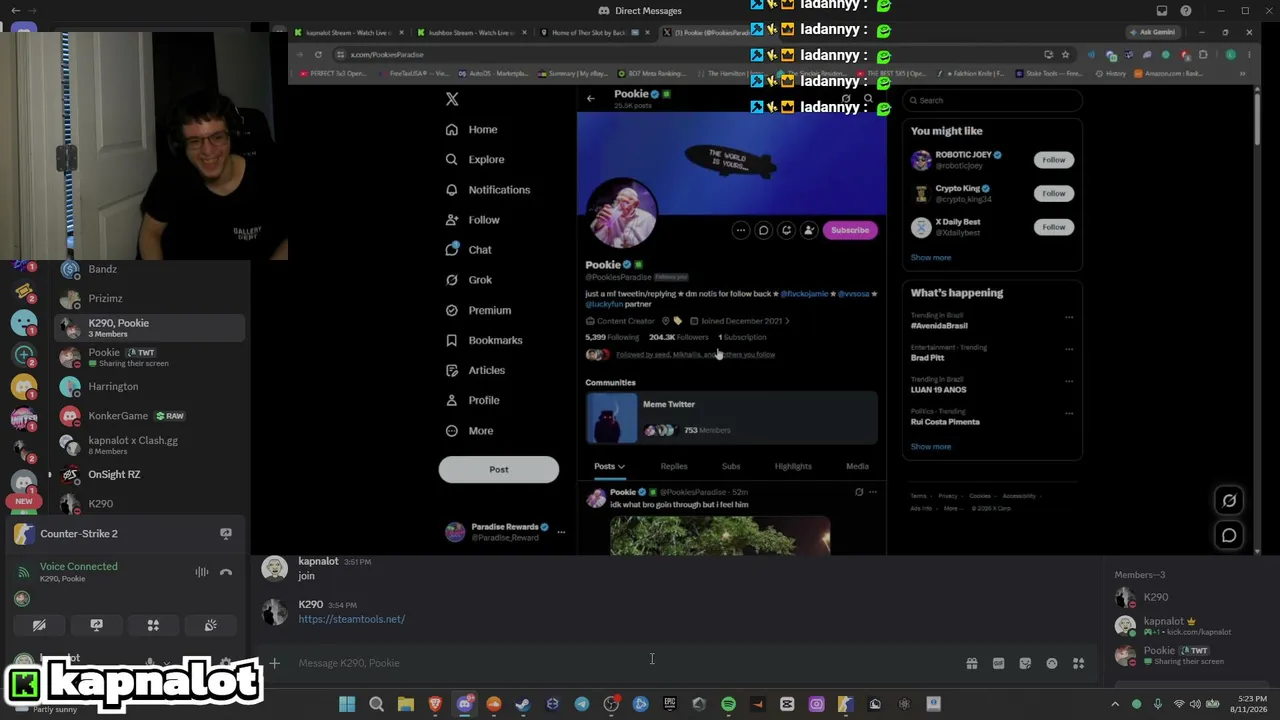
Task: Open the apps icon in message bar
Action: (x=1078, y=663)
